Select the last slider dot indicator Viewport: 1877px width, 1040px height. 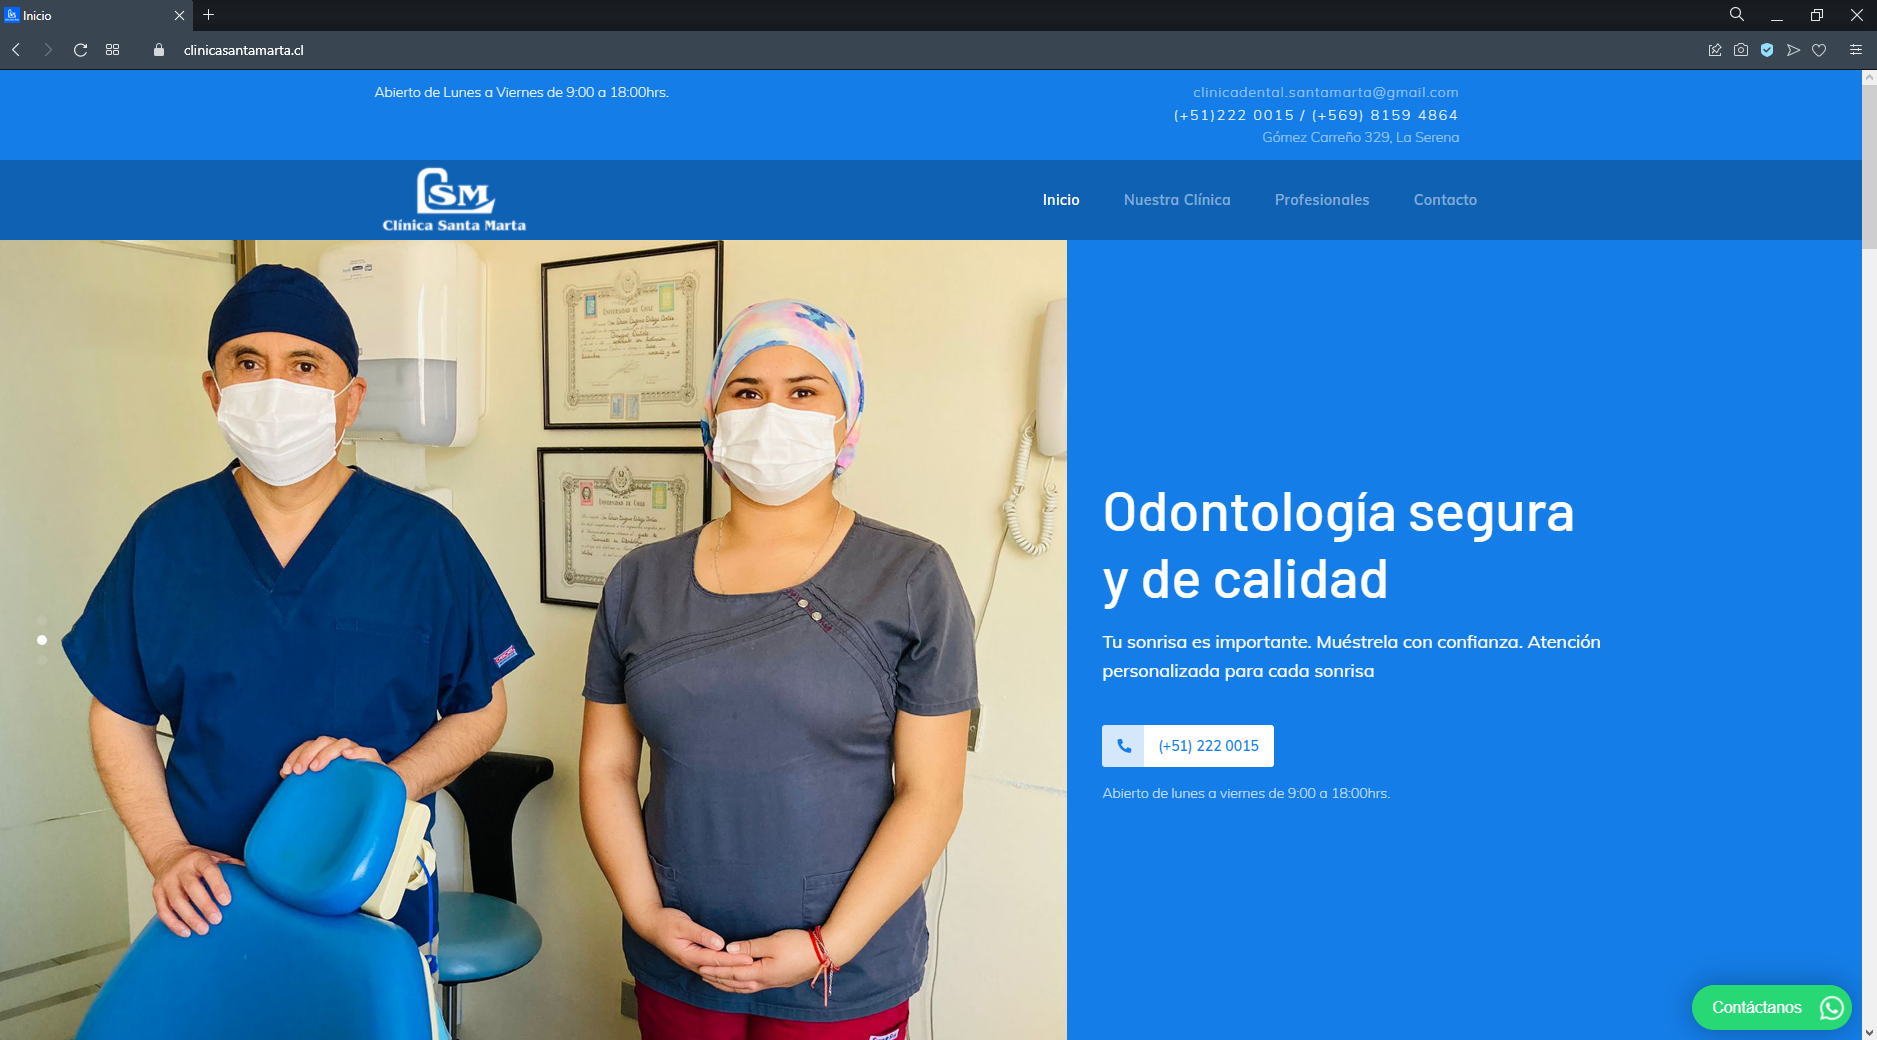(x=42, y=660)
